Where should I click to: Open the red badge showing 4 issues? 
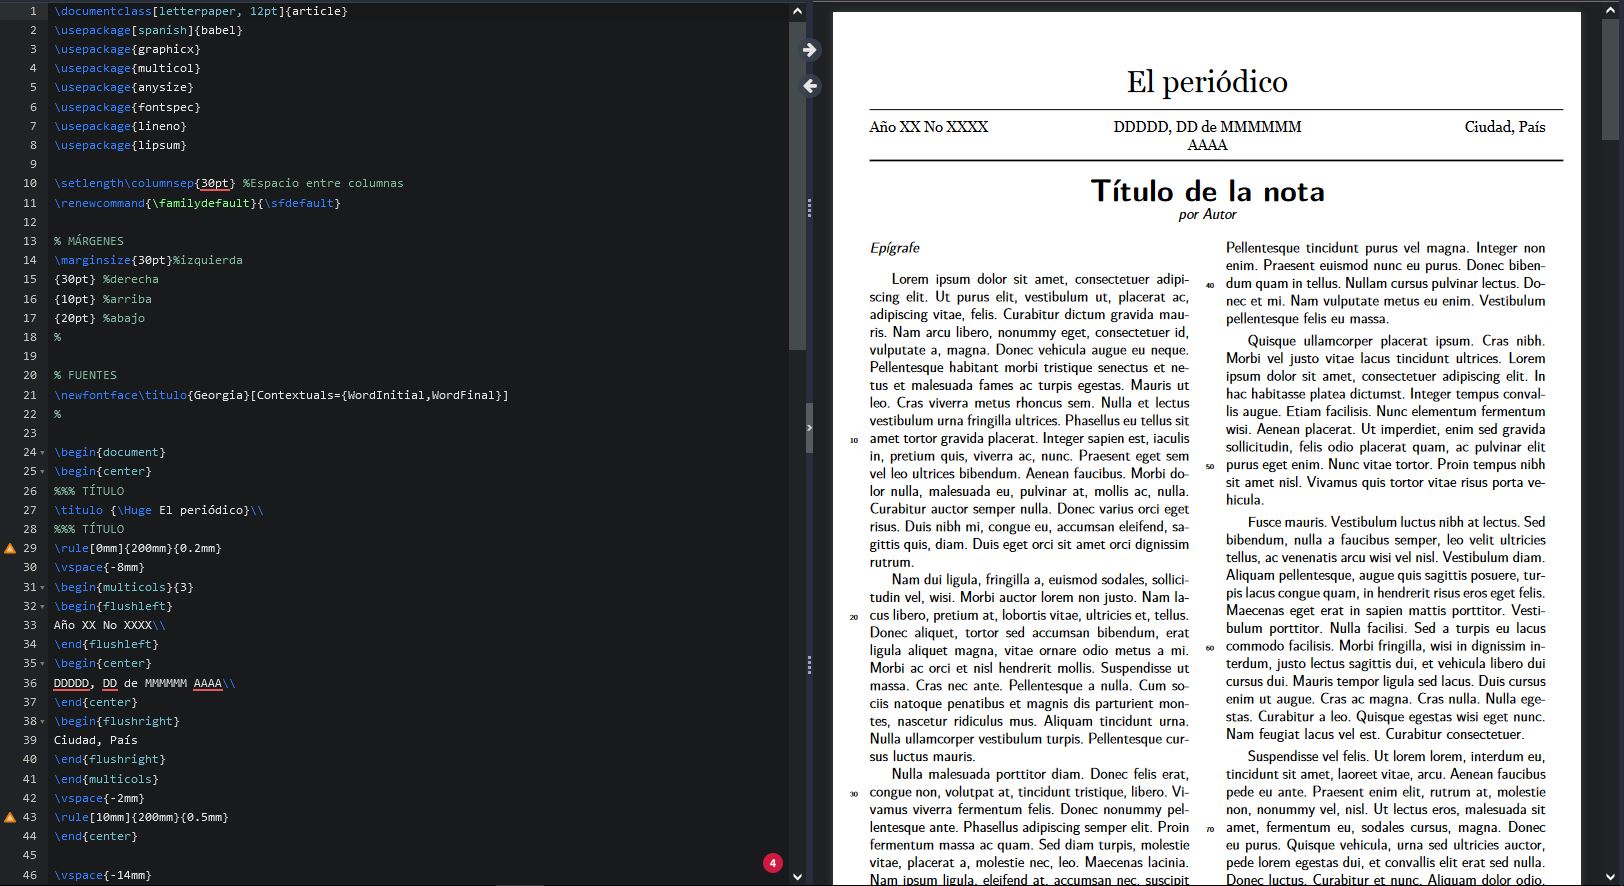pos(772,862)
